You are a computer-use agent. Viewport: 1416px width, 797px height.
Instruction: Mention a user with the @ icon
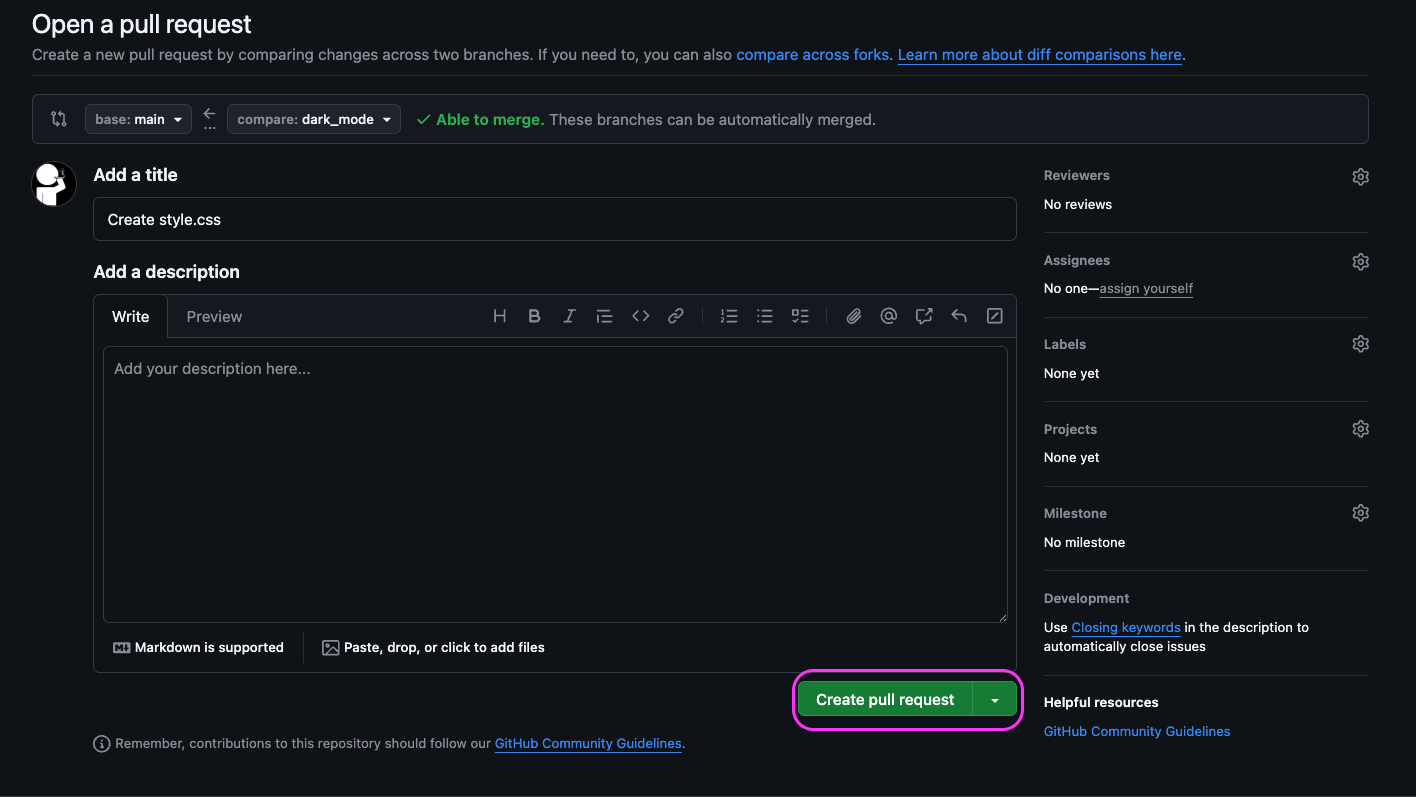[x=888, y=315]
